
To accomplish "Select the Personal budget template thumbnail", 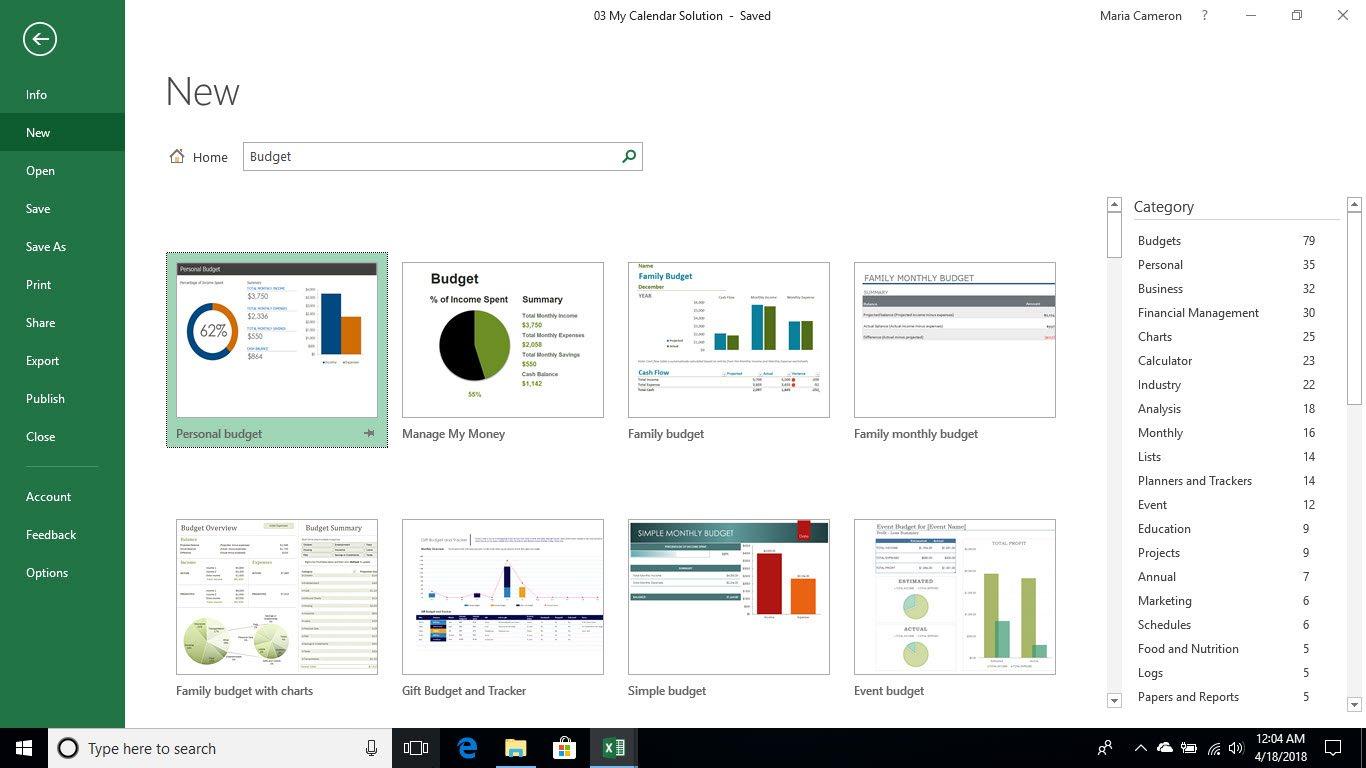I will tap(277, 340).
